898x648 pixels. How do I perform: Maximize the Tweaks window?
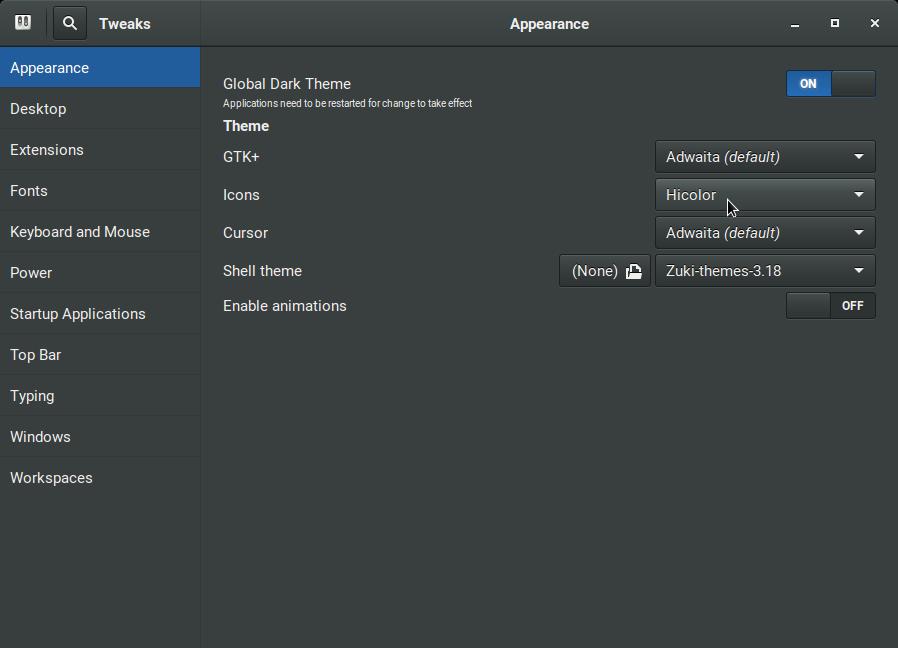point(835,24)
